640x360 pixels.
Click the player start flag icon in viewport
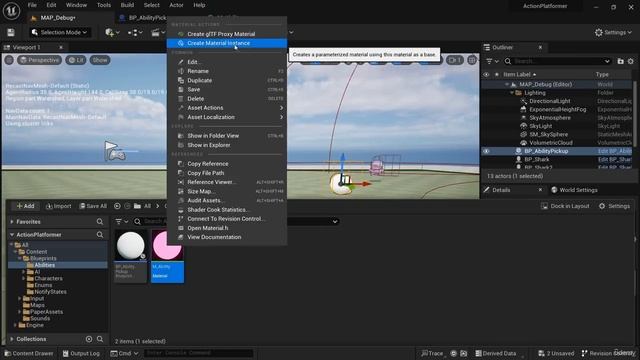114,151
